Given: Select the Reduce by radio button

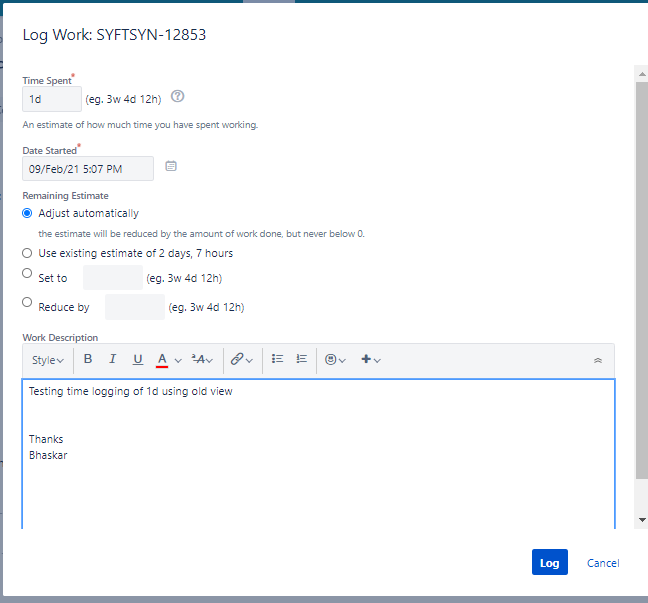Looking at the screenshot, I should 27,302.
